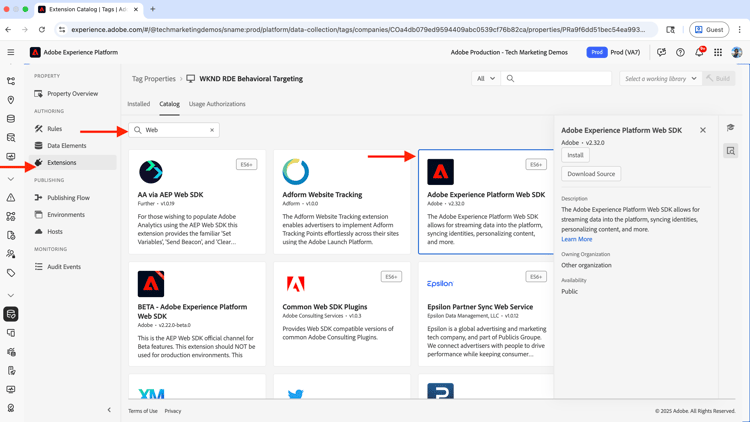The height and width of the screenshot is (422, 750).
Task: Reload the page in browser
Action: click(x=42, y=30)
